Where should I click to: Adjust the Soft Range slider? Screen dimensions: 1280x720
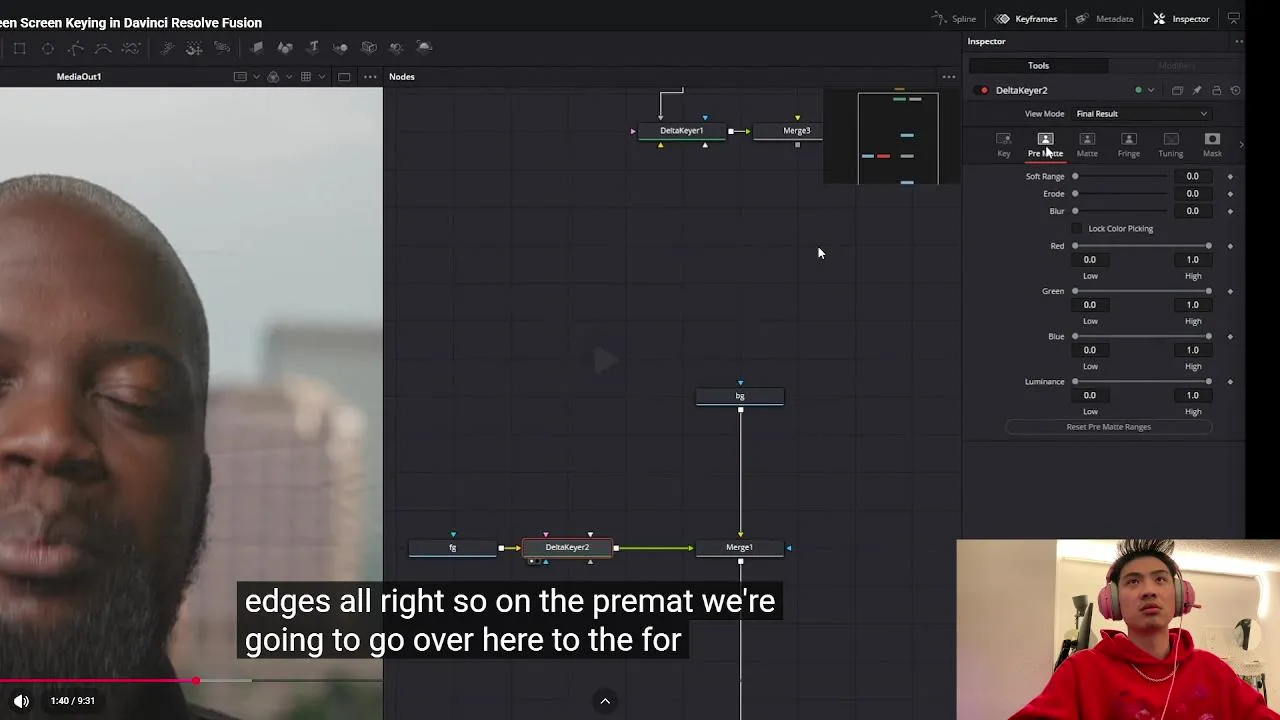click(x=1121, y=177)
